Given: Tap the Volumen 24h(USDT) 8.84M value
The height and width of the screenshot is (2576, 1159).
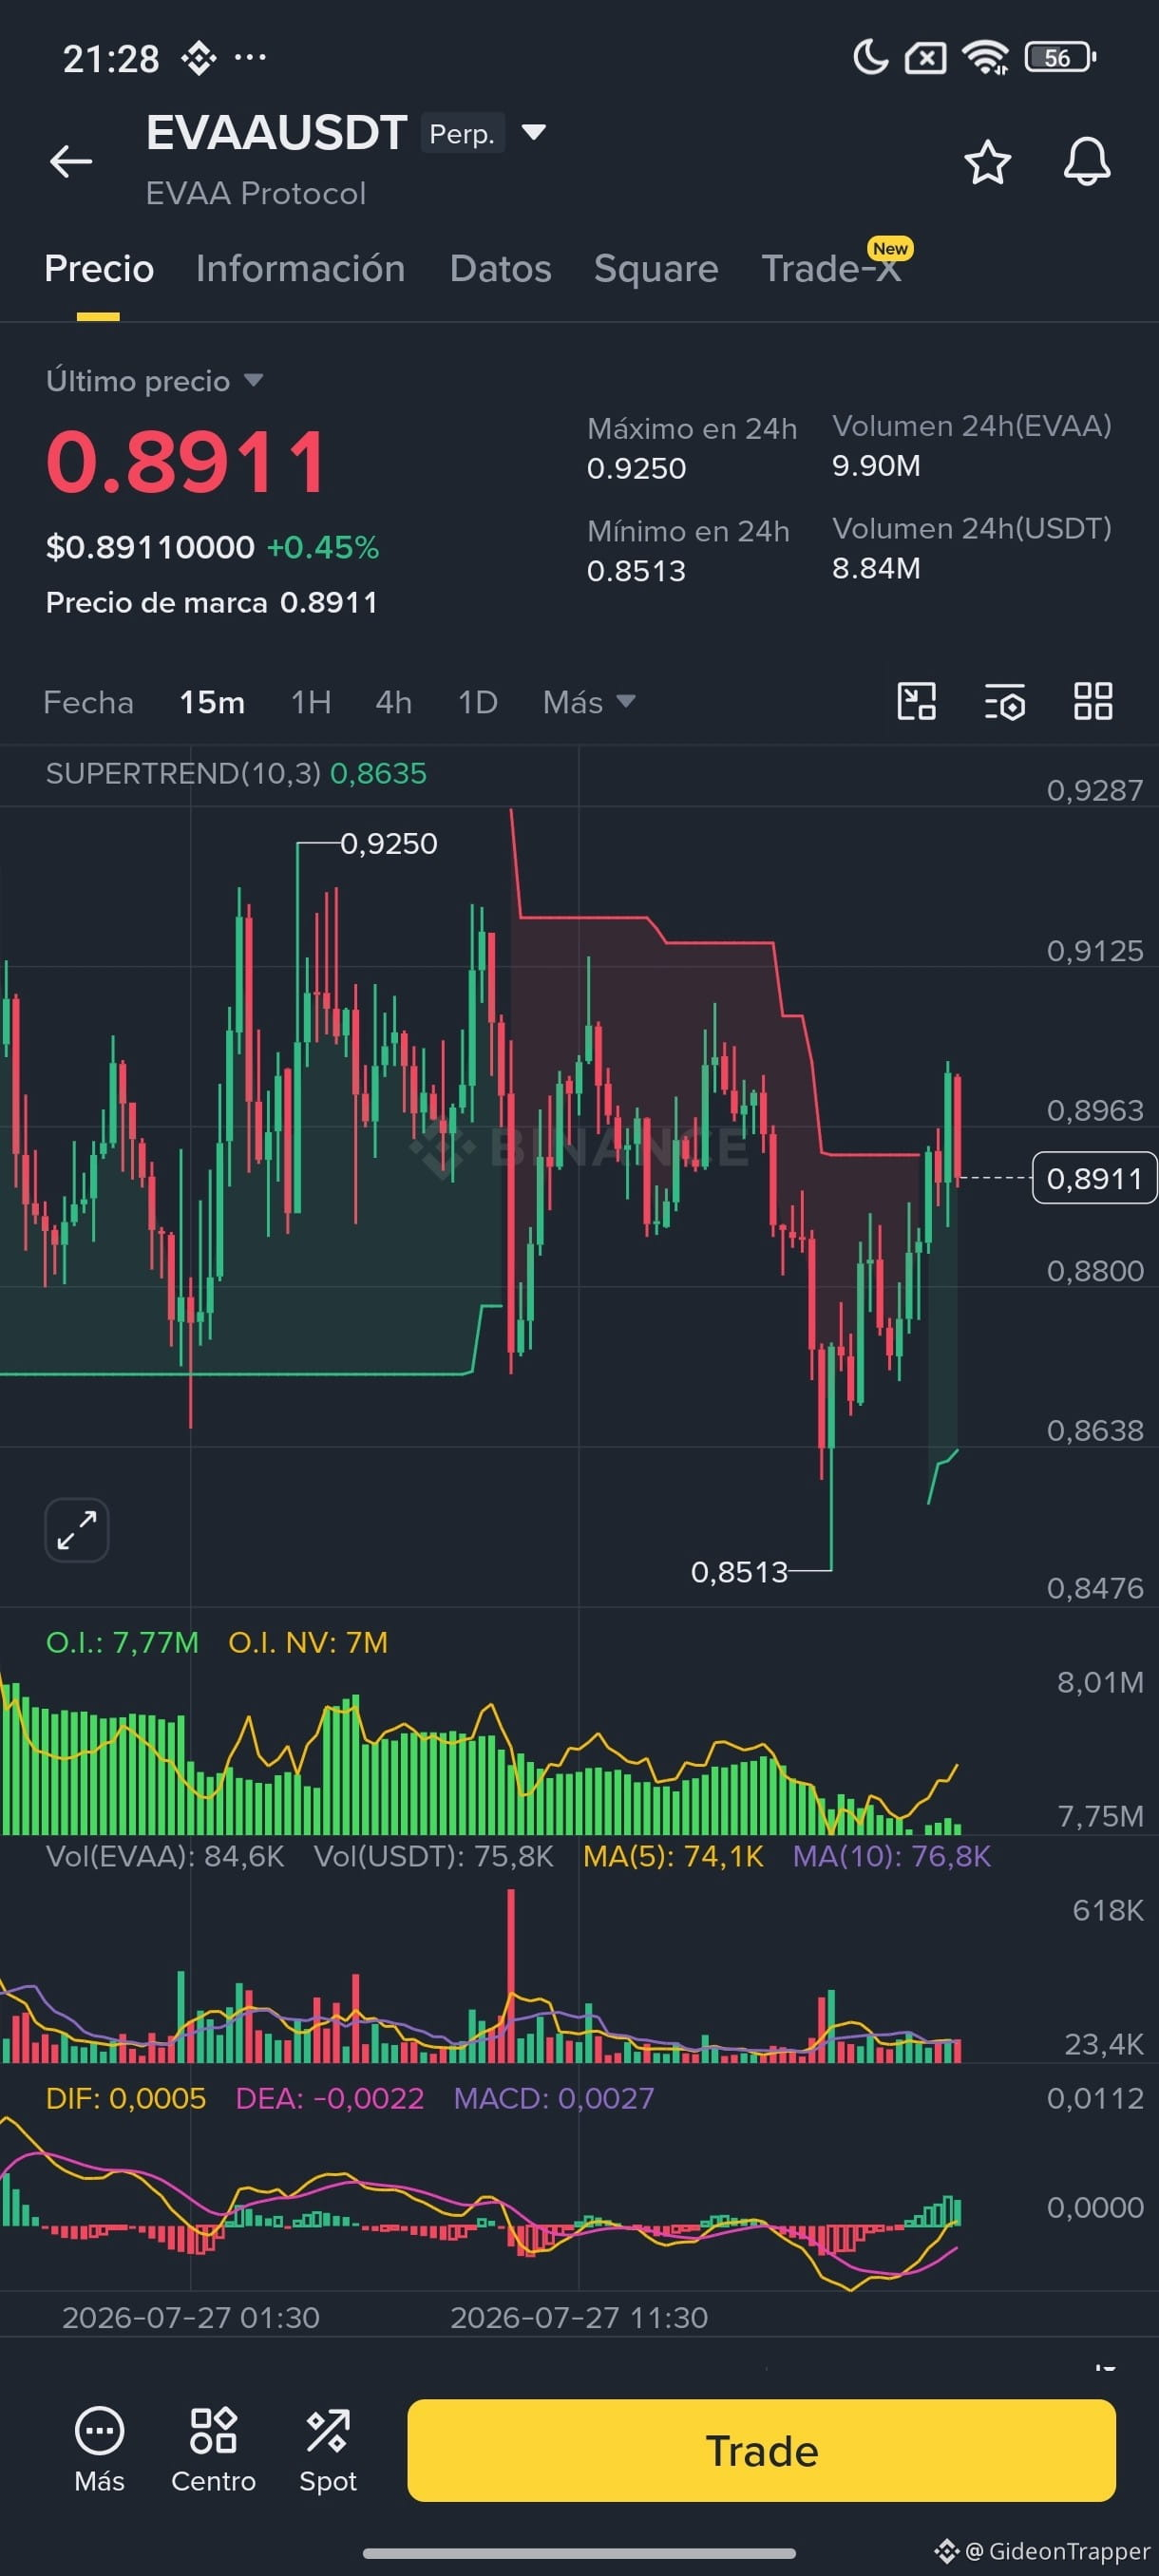Looking at the screenshot, I should [876, 568].
